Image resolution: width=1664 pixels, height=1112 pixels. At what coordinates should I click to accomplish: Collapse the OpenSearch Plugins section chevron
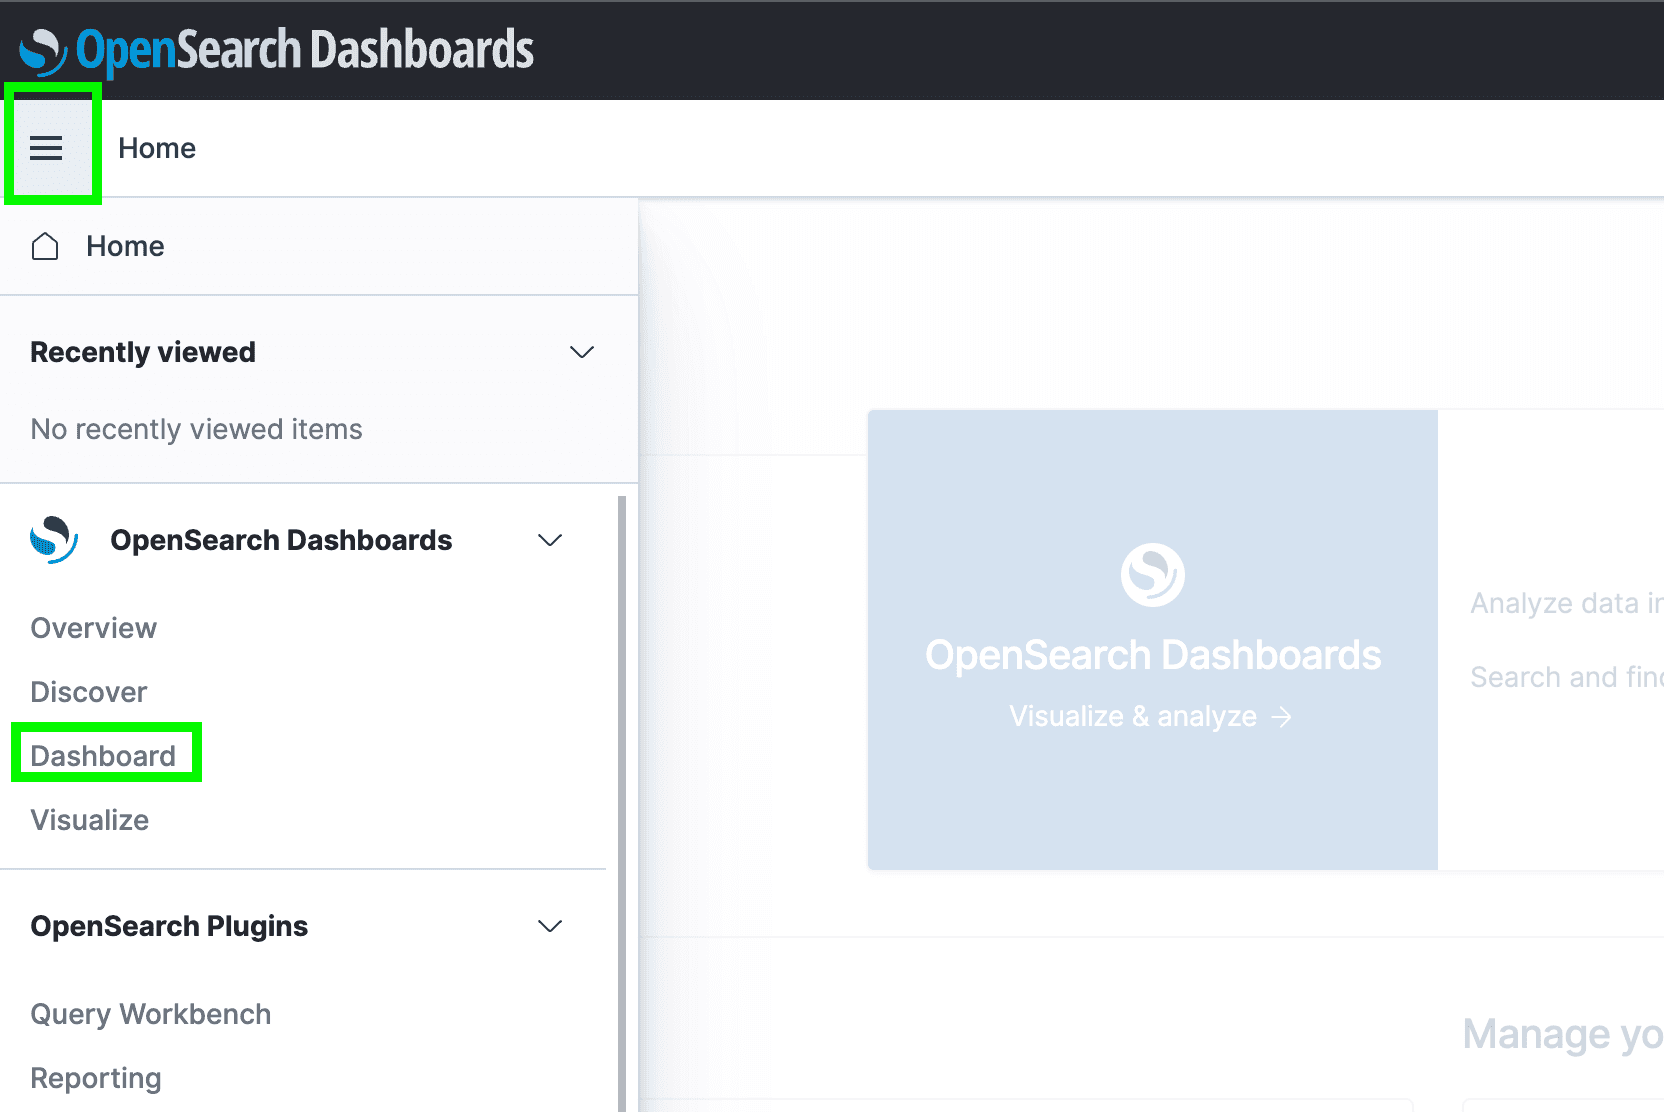550,926
